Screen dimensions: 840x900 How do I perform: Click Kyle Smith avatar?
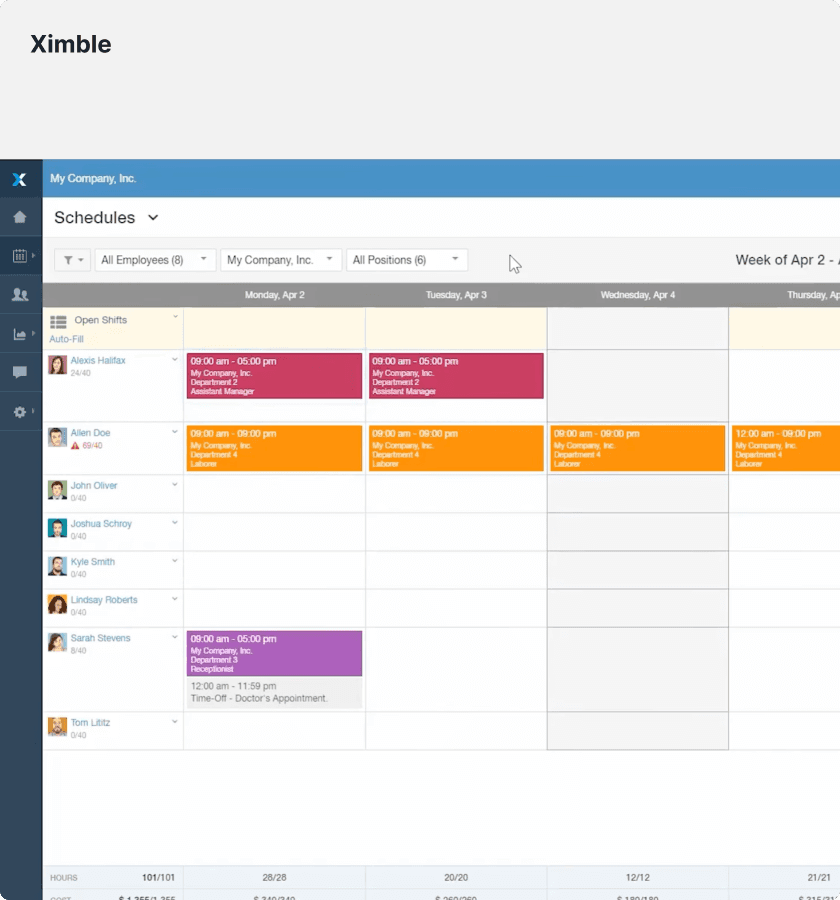point(57,566)
